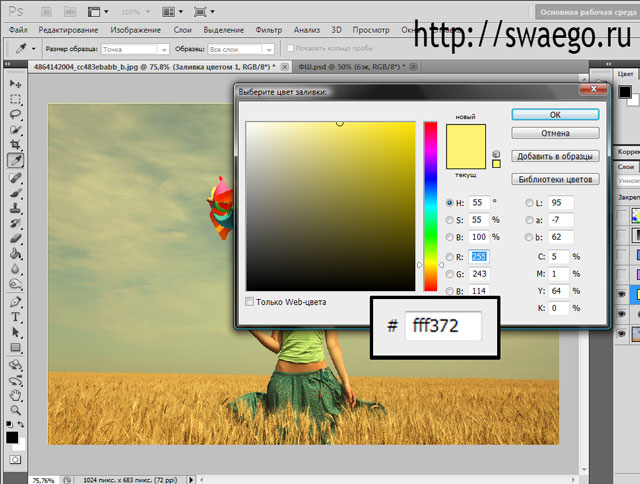Open the Изображение menu

coord(136,30)
